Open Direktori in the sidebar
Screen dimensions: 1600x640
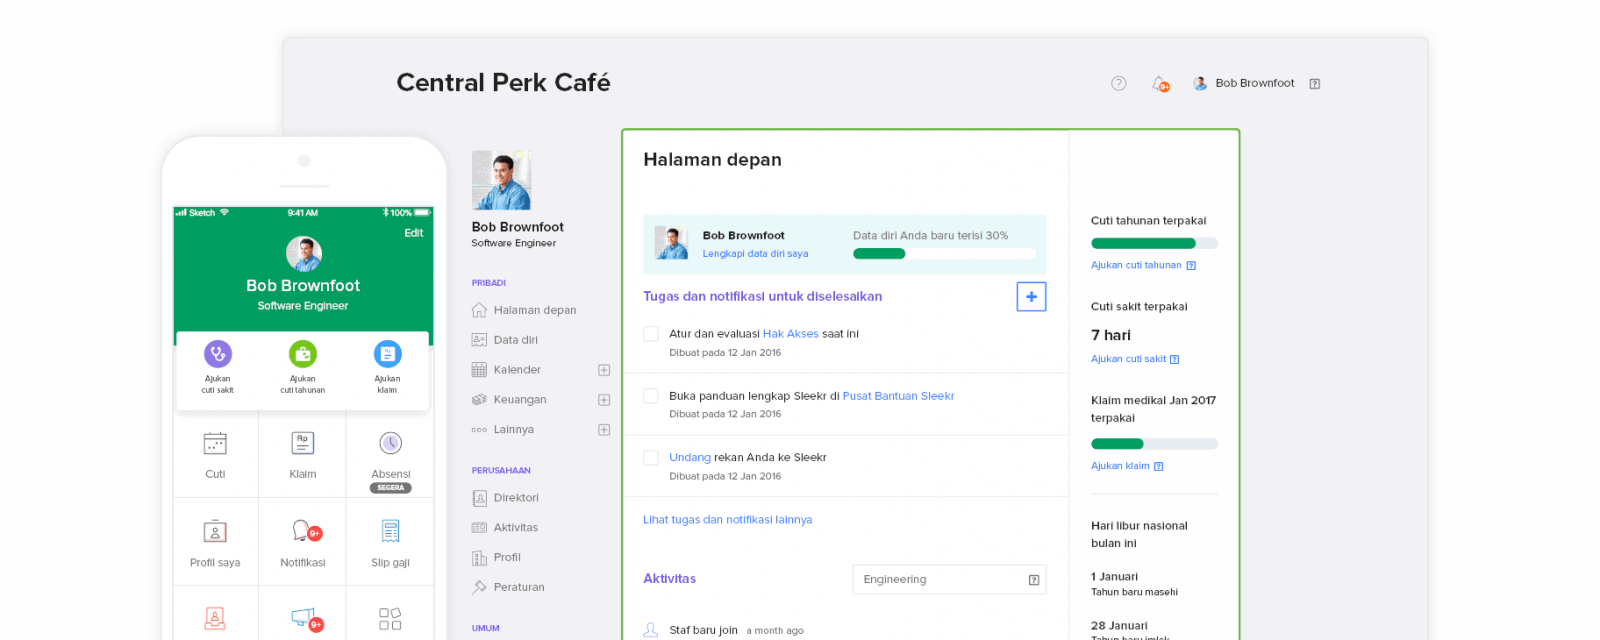[505, 498]
